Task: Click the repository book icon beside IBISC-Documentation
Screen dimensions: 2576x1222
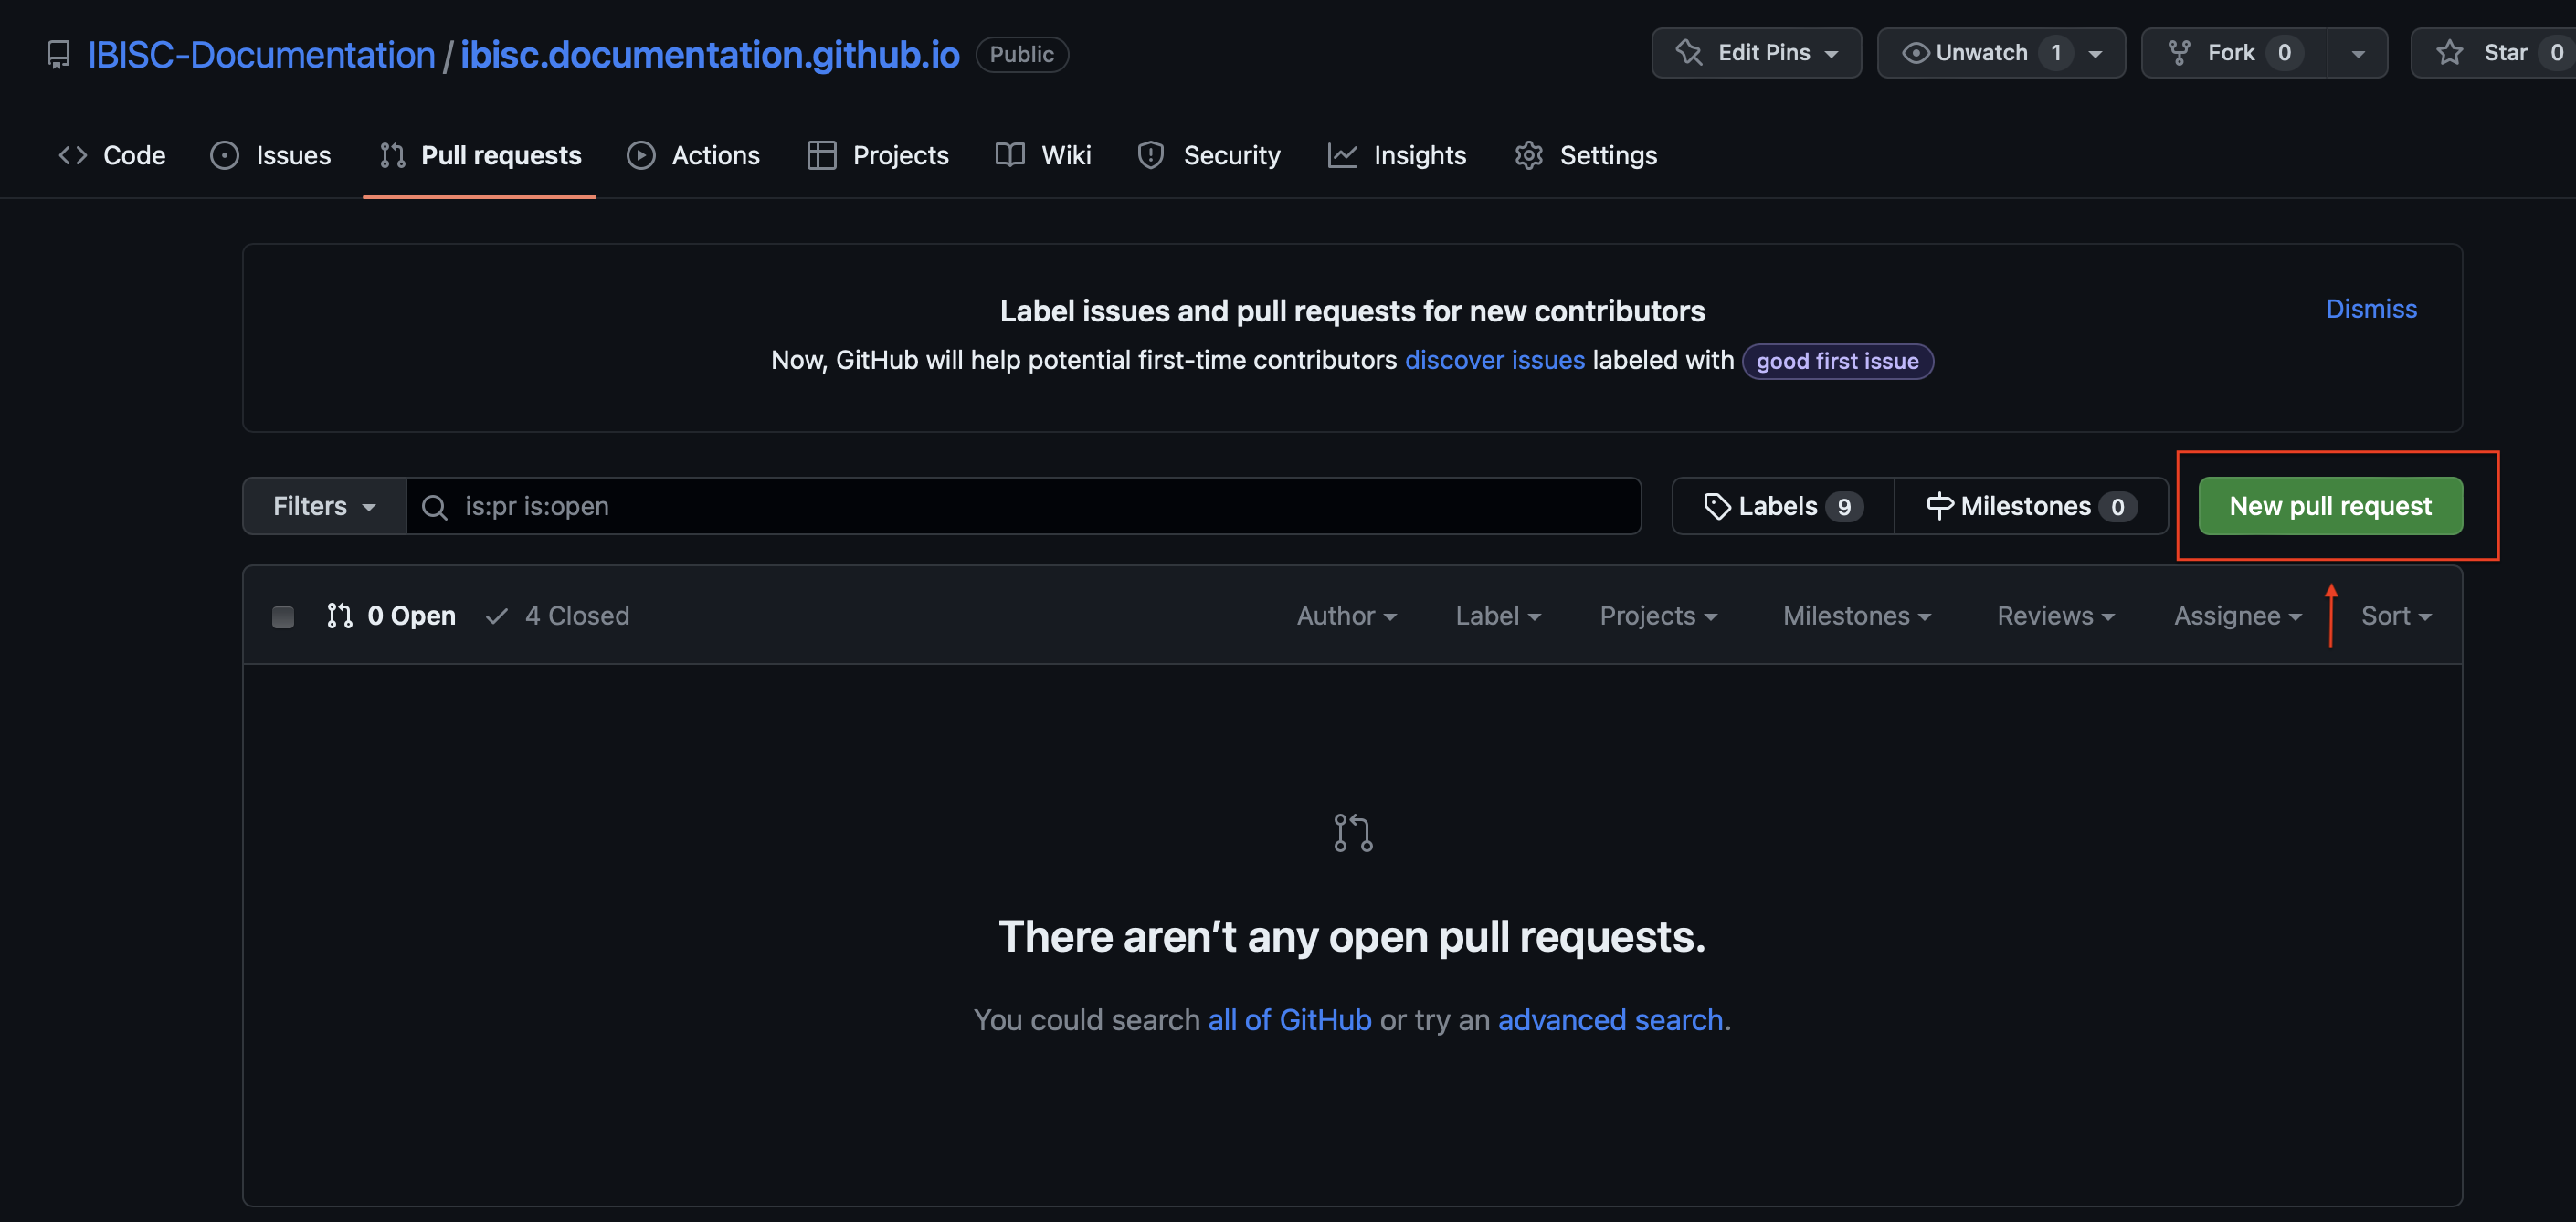Action: (58, 54)
